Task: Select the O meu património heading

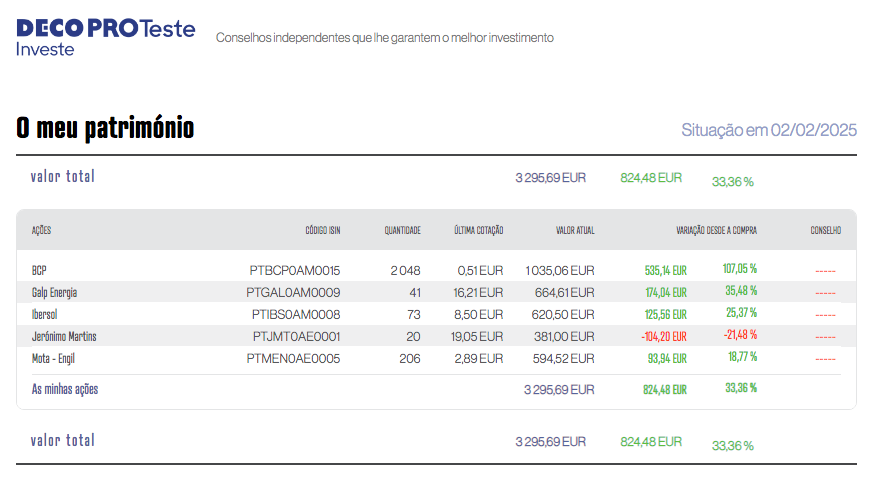Action: (x=105, y=129)
